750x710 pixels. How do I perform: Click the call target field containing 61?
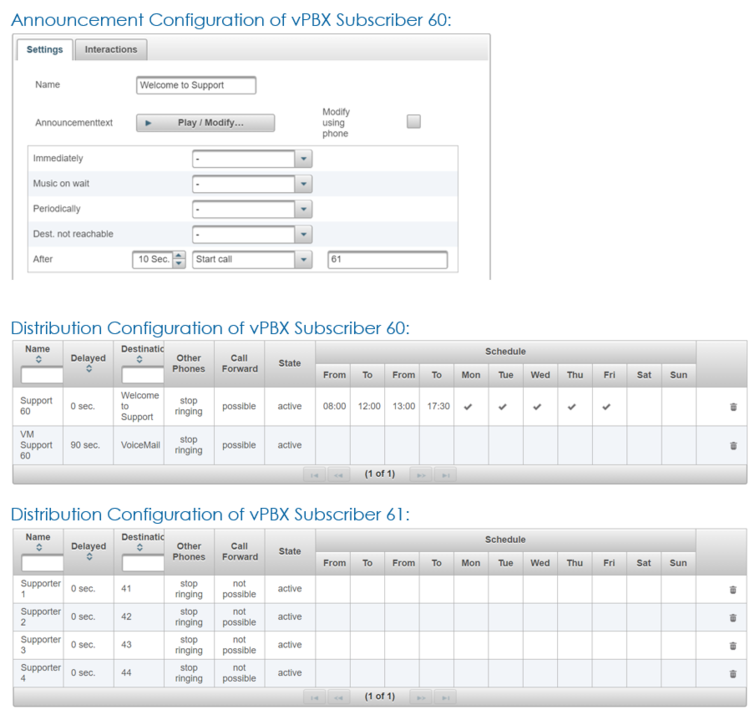(x=387, y=259)
